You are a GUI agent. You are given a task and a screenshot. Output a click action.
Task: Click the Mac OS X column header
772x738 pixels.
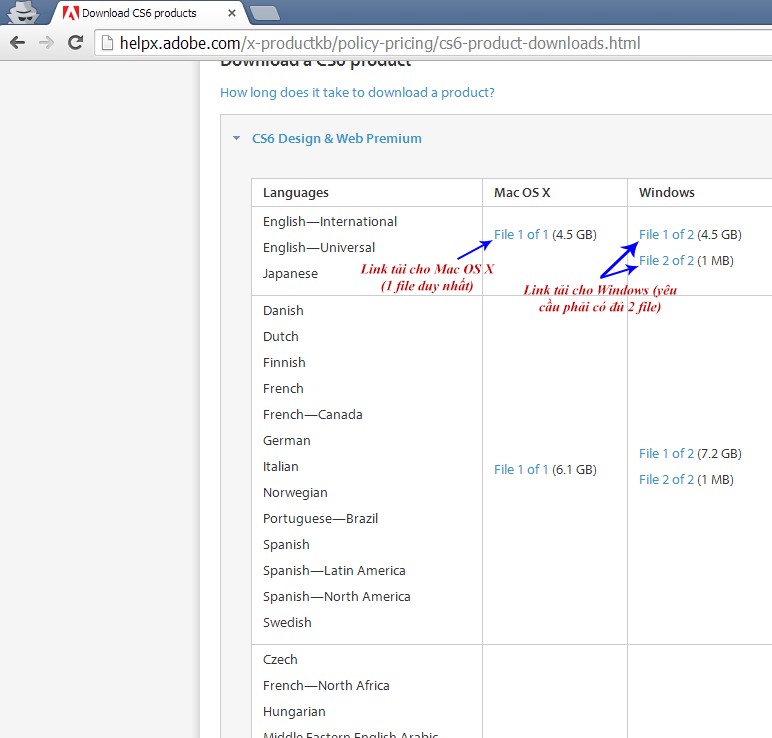coord(522,193)
